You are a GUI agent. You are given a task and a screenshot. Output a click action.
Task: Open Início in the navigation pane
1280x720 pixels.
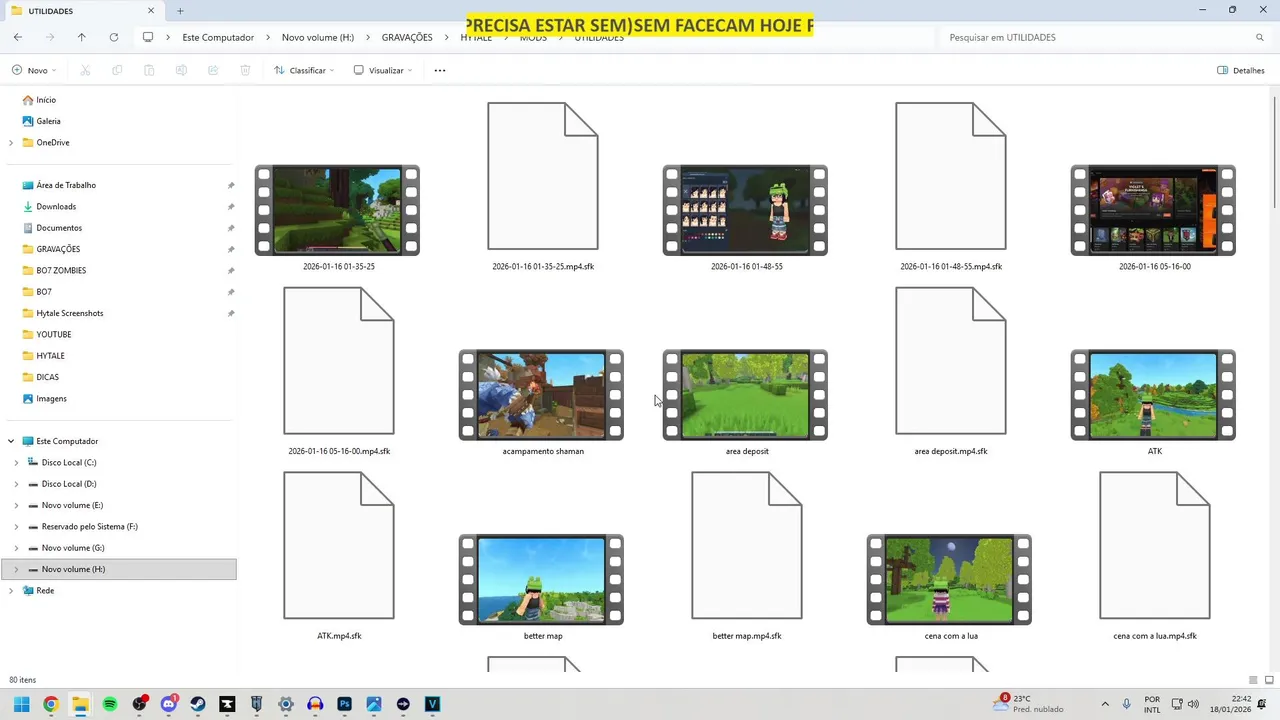click(x=46, y=100)
